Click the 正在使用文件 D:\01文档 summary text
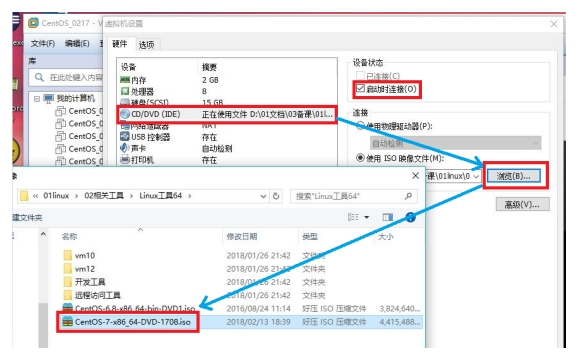The width and height of the screenshot is (579, 360). [x=267, y=114]
